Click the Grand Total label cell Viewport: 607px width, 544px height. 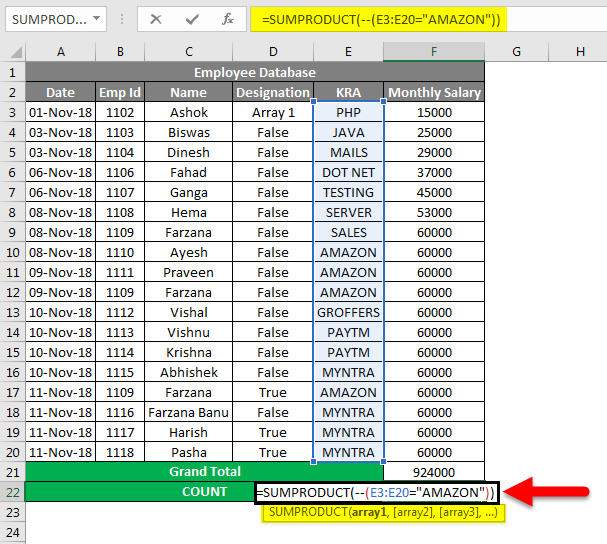tap(204, 472)
